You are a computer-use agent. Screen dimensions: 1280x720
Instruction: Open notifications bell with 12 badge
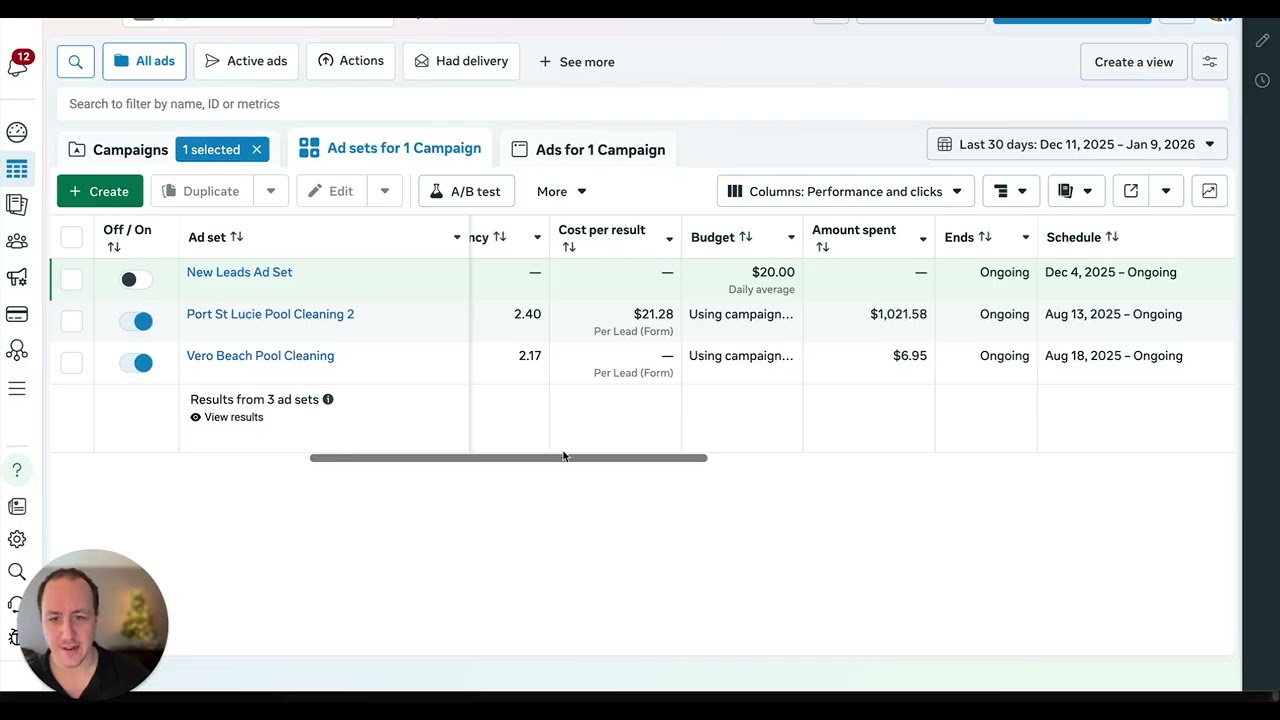[x=18, y=66]
